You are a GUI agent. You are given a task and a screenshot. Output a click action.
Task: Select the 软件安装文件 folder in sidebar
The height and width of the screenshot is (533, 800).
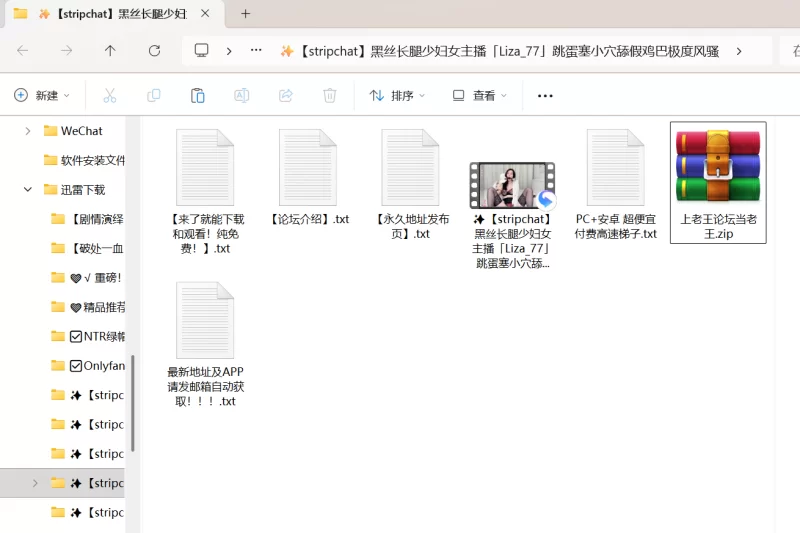tap(92, 160)
